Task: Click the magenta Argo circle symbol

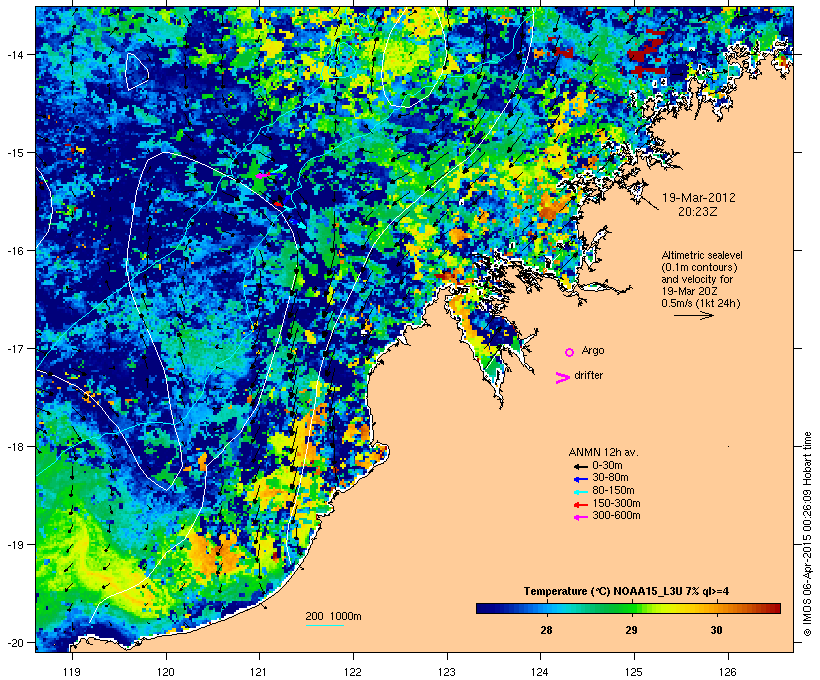Action: [x=569, y=352]
